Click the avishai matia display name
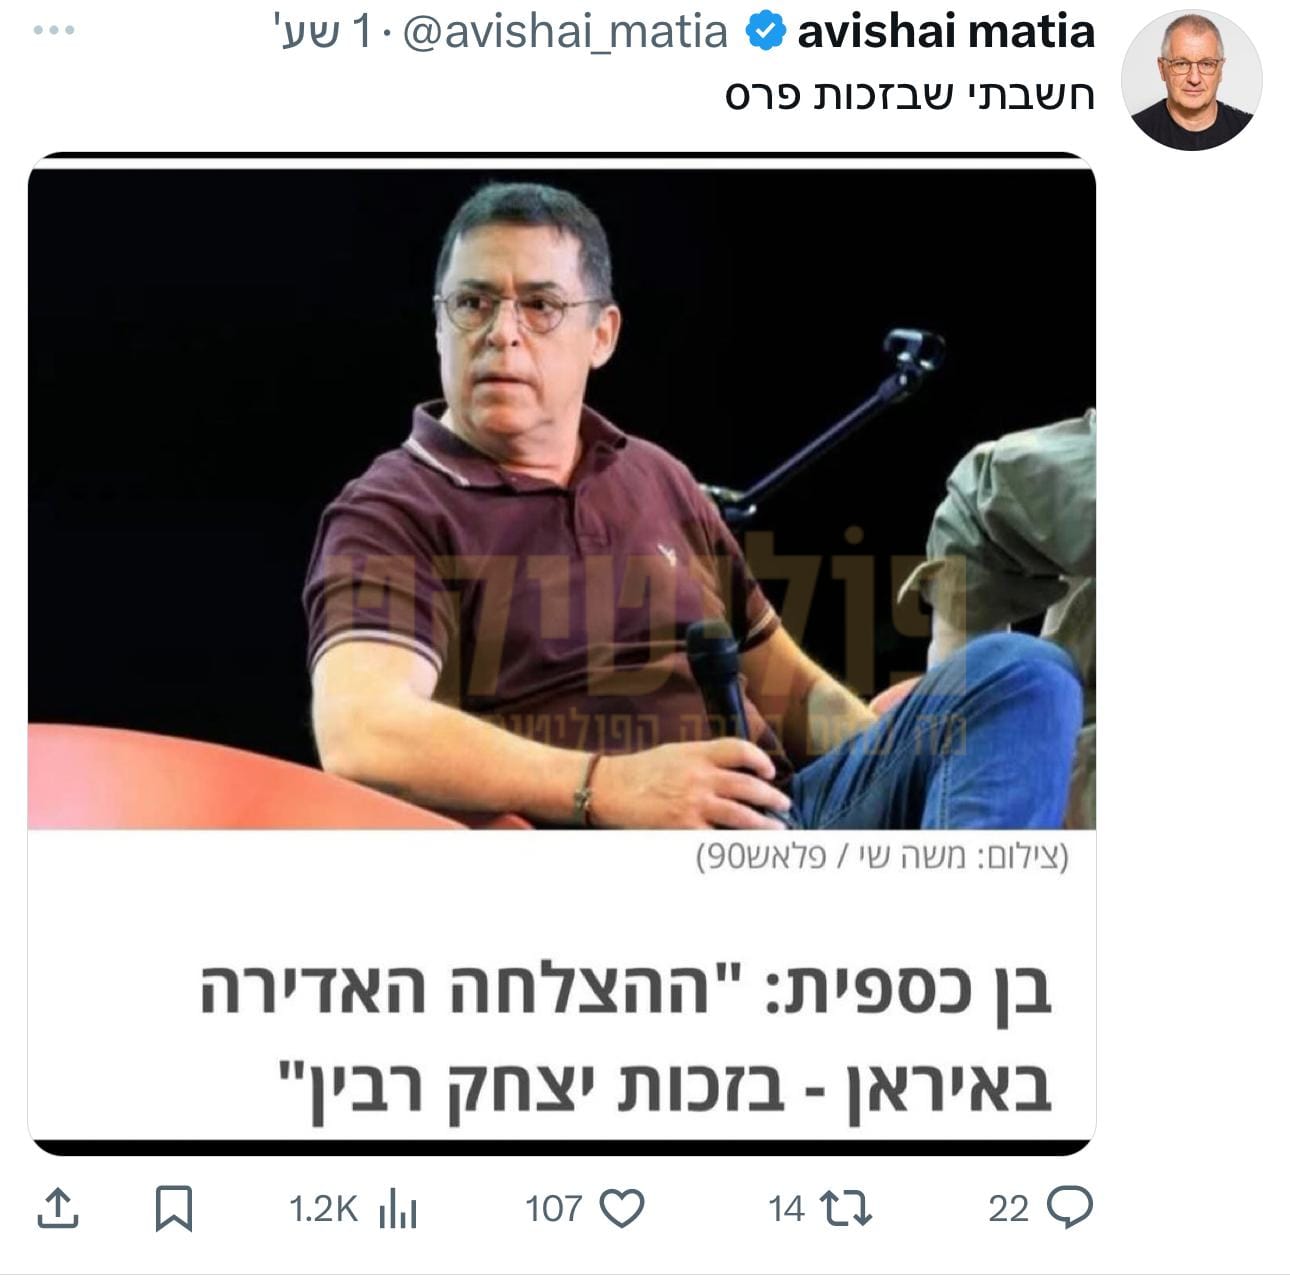The width and height of the screenshot is (1290, 1283). tap(946, 33)
